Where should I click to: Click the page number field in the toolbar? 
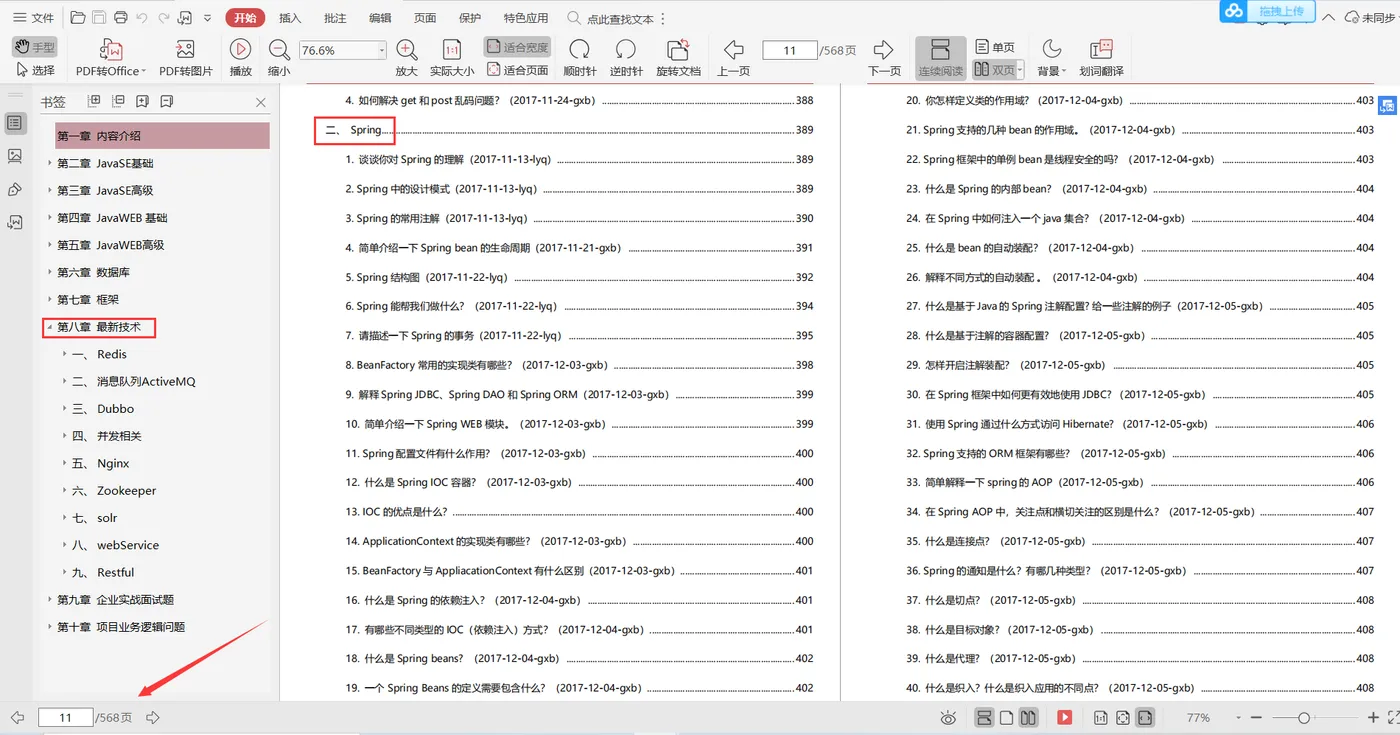(789, 50)
